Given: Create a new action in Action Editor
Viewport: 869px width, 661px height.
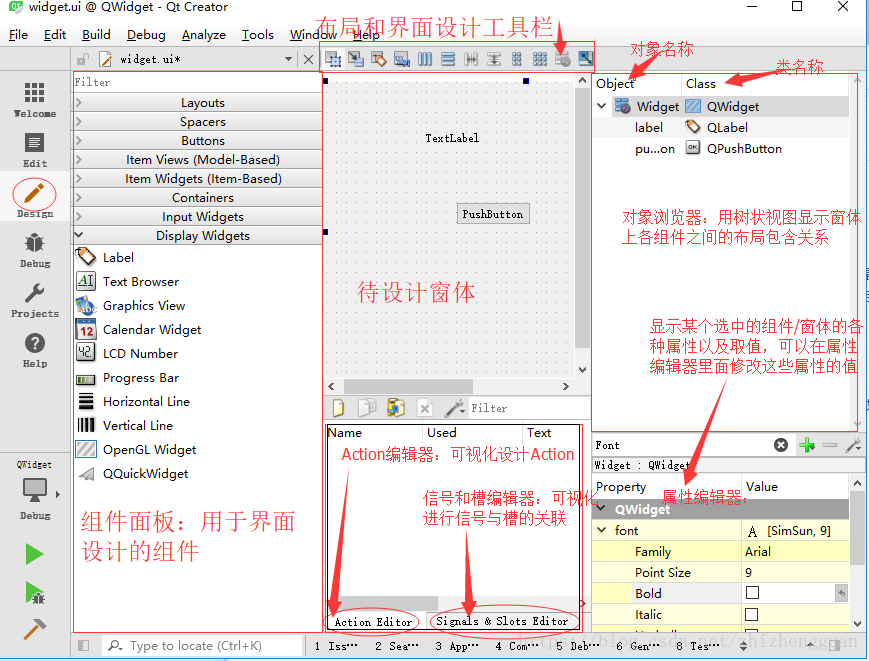Looking at the screenshot, I should coord(338,408).
